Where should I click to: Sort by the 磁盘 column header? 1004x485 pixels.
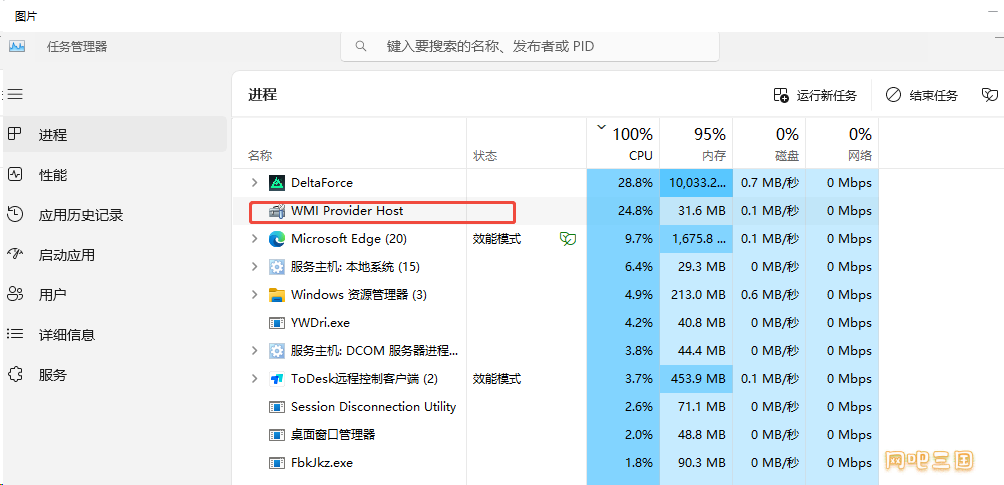769,143
